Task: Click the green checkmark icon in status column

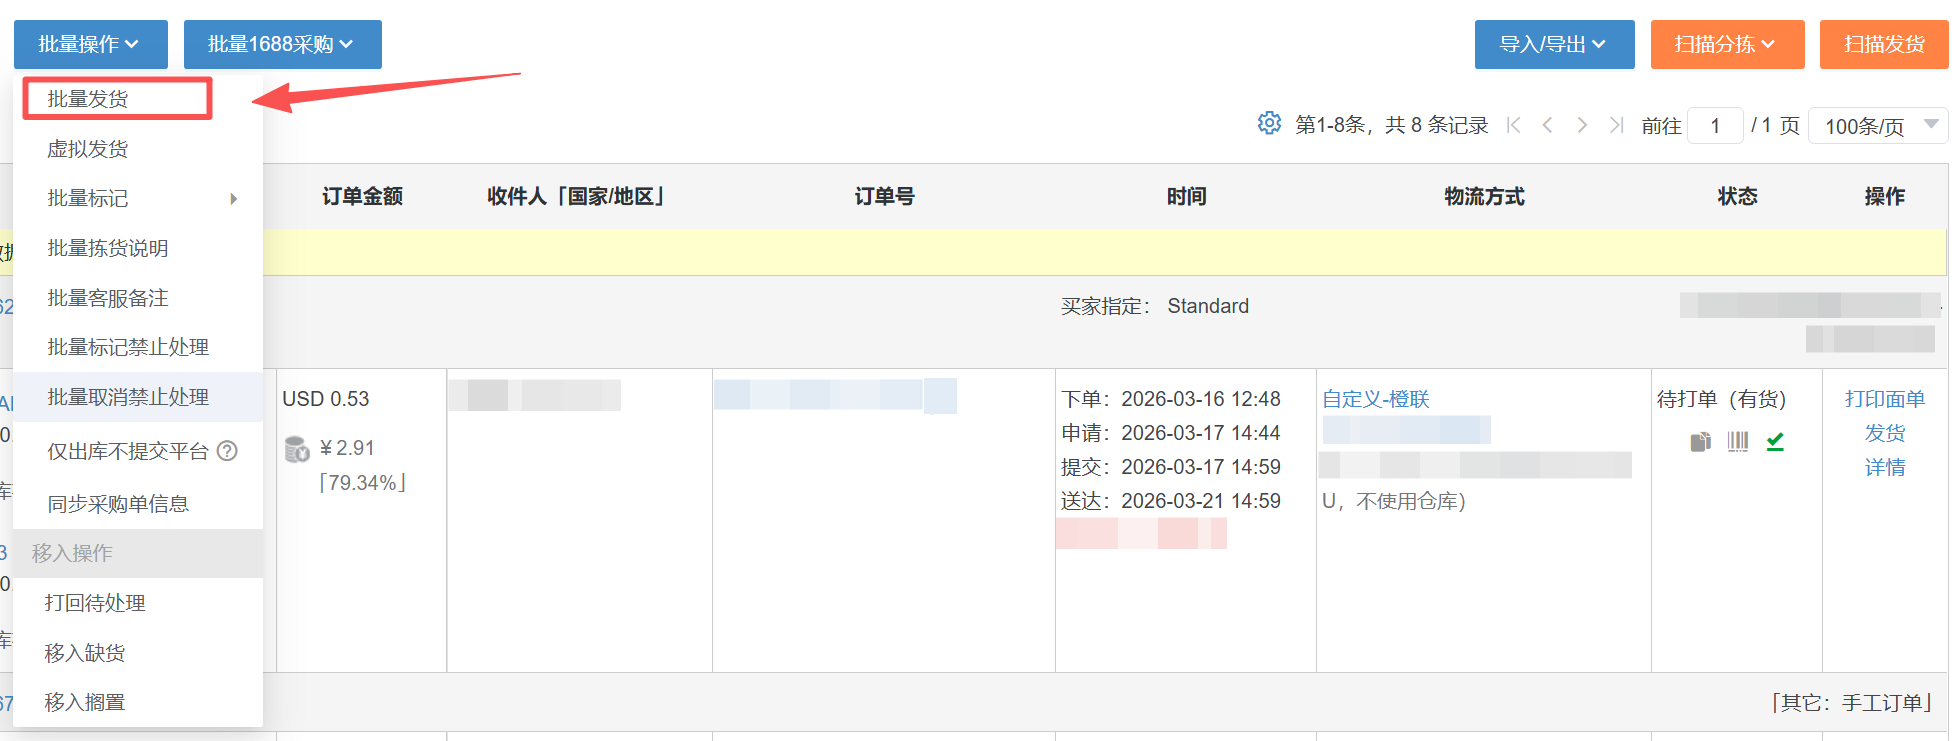Action: point(1775,441)
